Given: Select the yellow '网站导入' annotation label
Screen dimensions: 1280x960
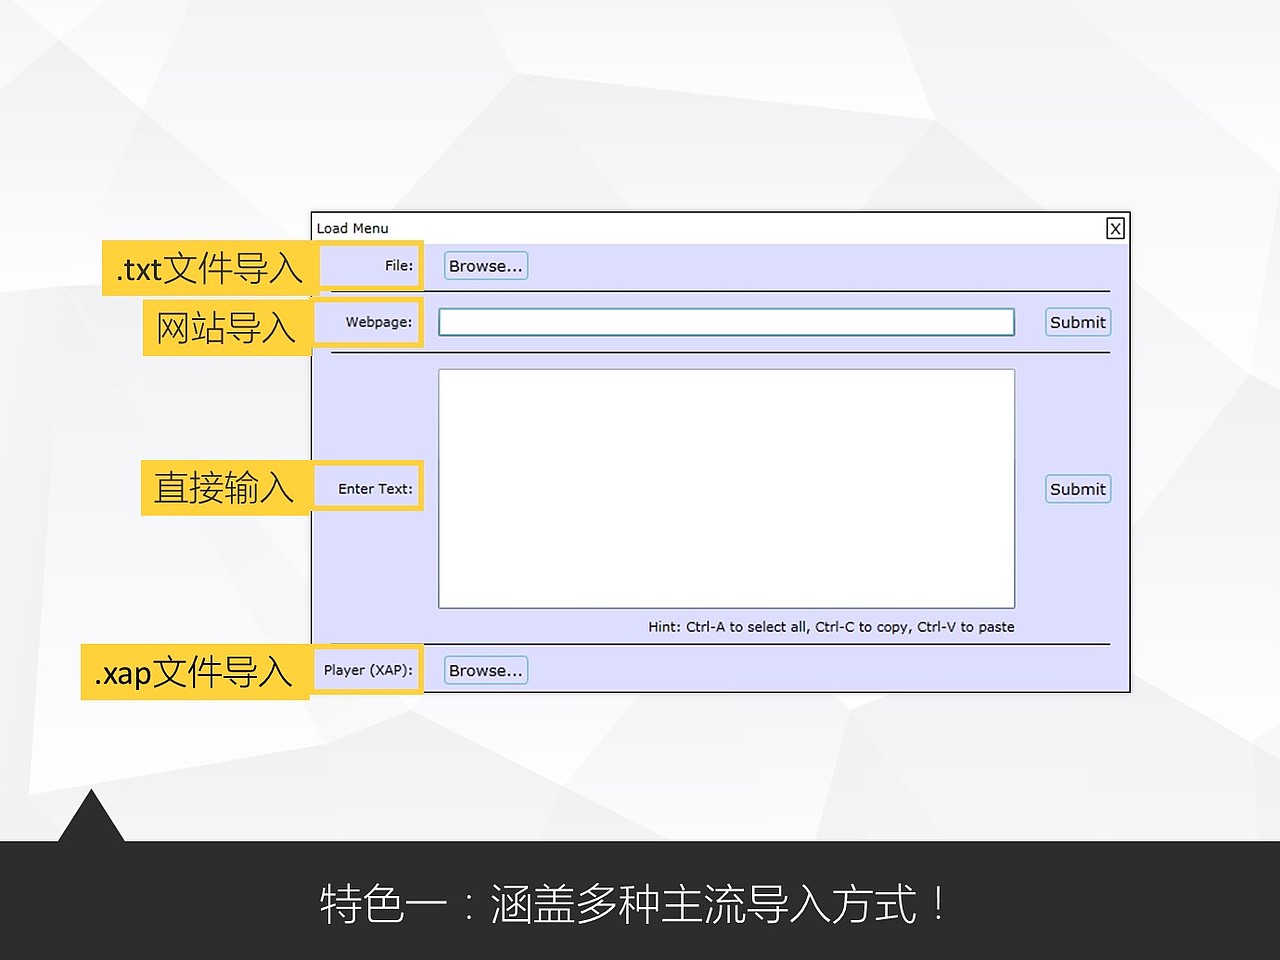Looking at the screenshot, I should 225,323.
